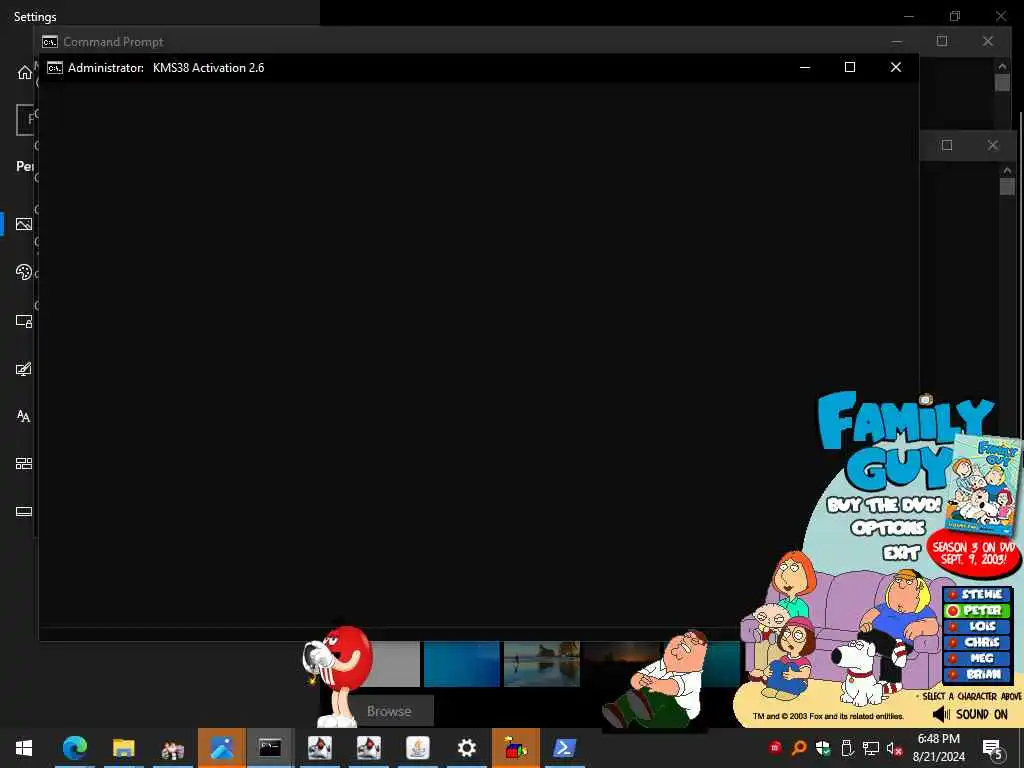Open PowerShell from the taskbar
This screenshot has height=768, width=1024.
(564, 748)
